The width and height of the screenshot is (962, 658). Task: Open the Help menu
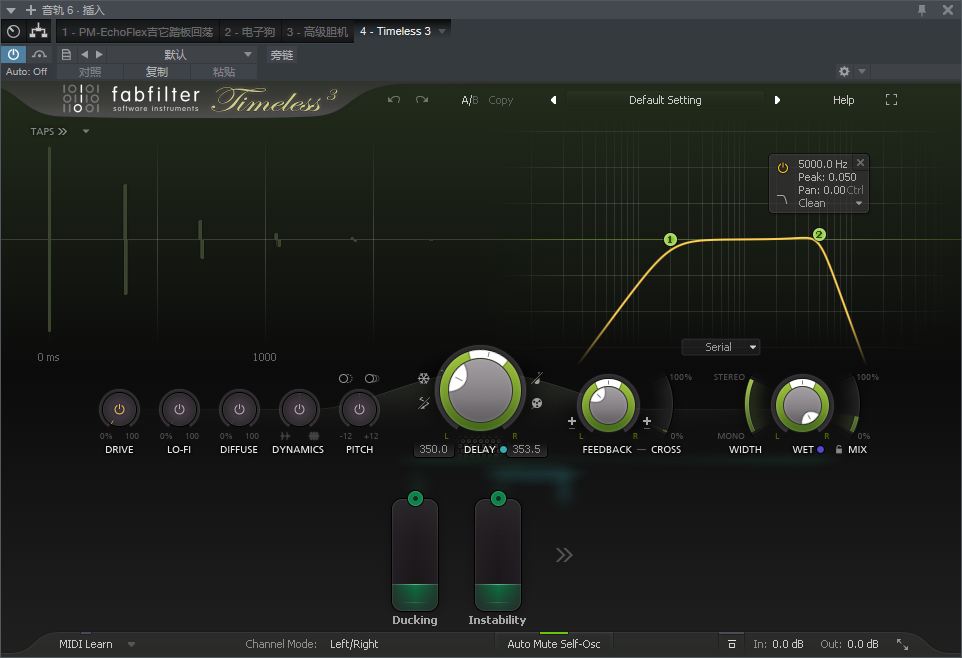tap(843, 100)
